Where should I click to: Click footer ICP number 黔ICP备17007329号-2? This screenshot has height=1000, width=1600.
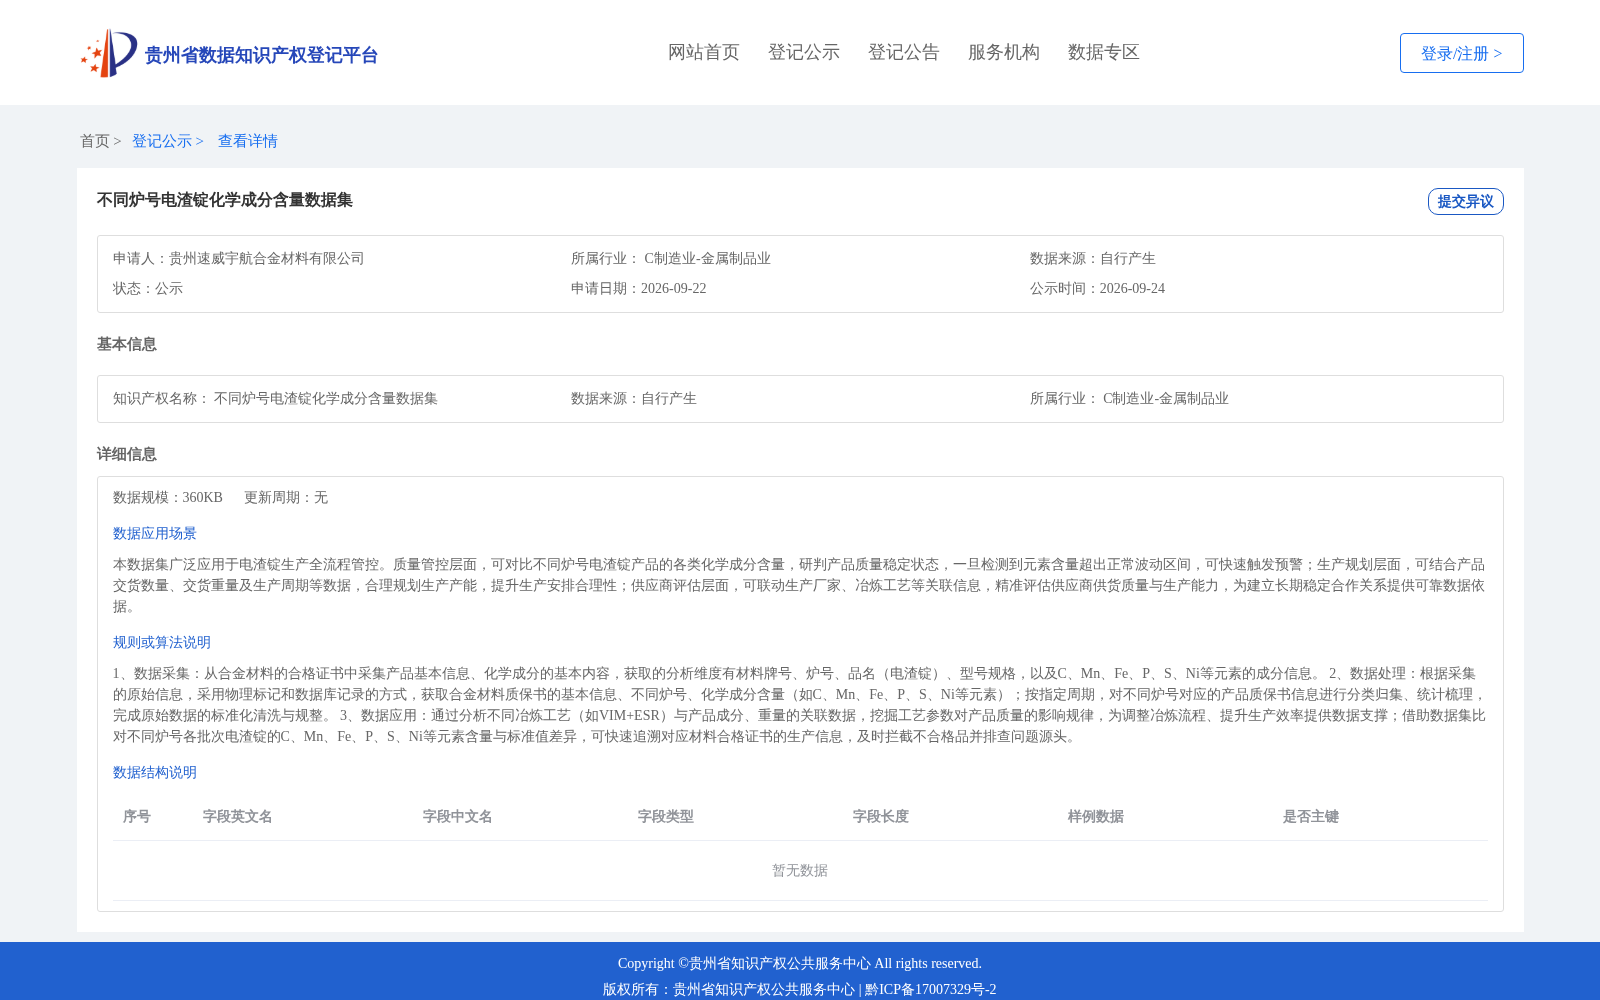931,989
